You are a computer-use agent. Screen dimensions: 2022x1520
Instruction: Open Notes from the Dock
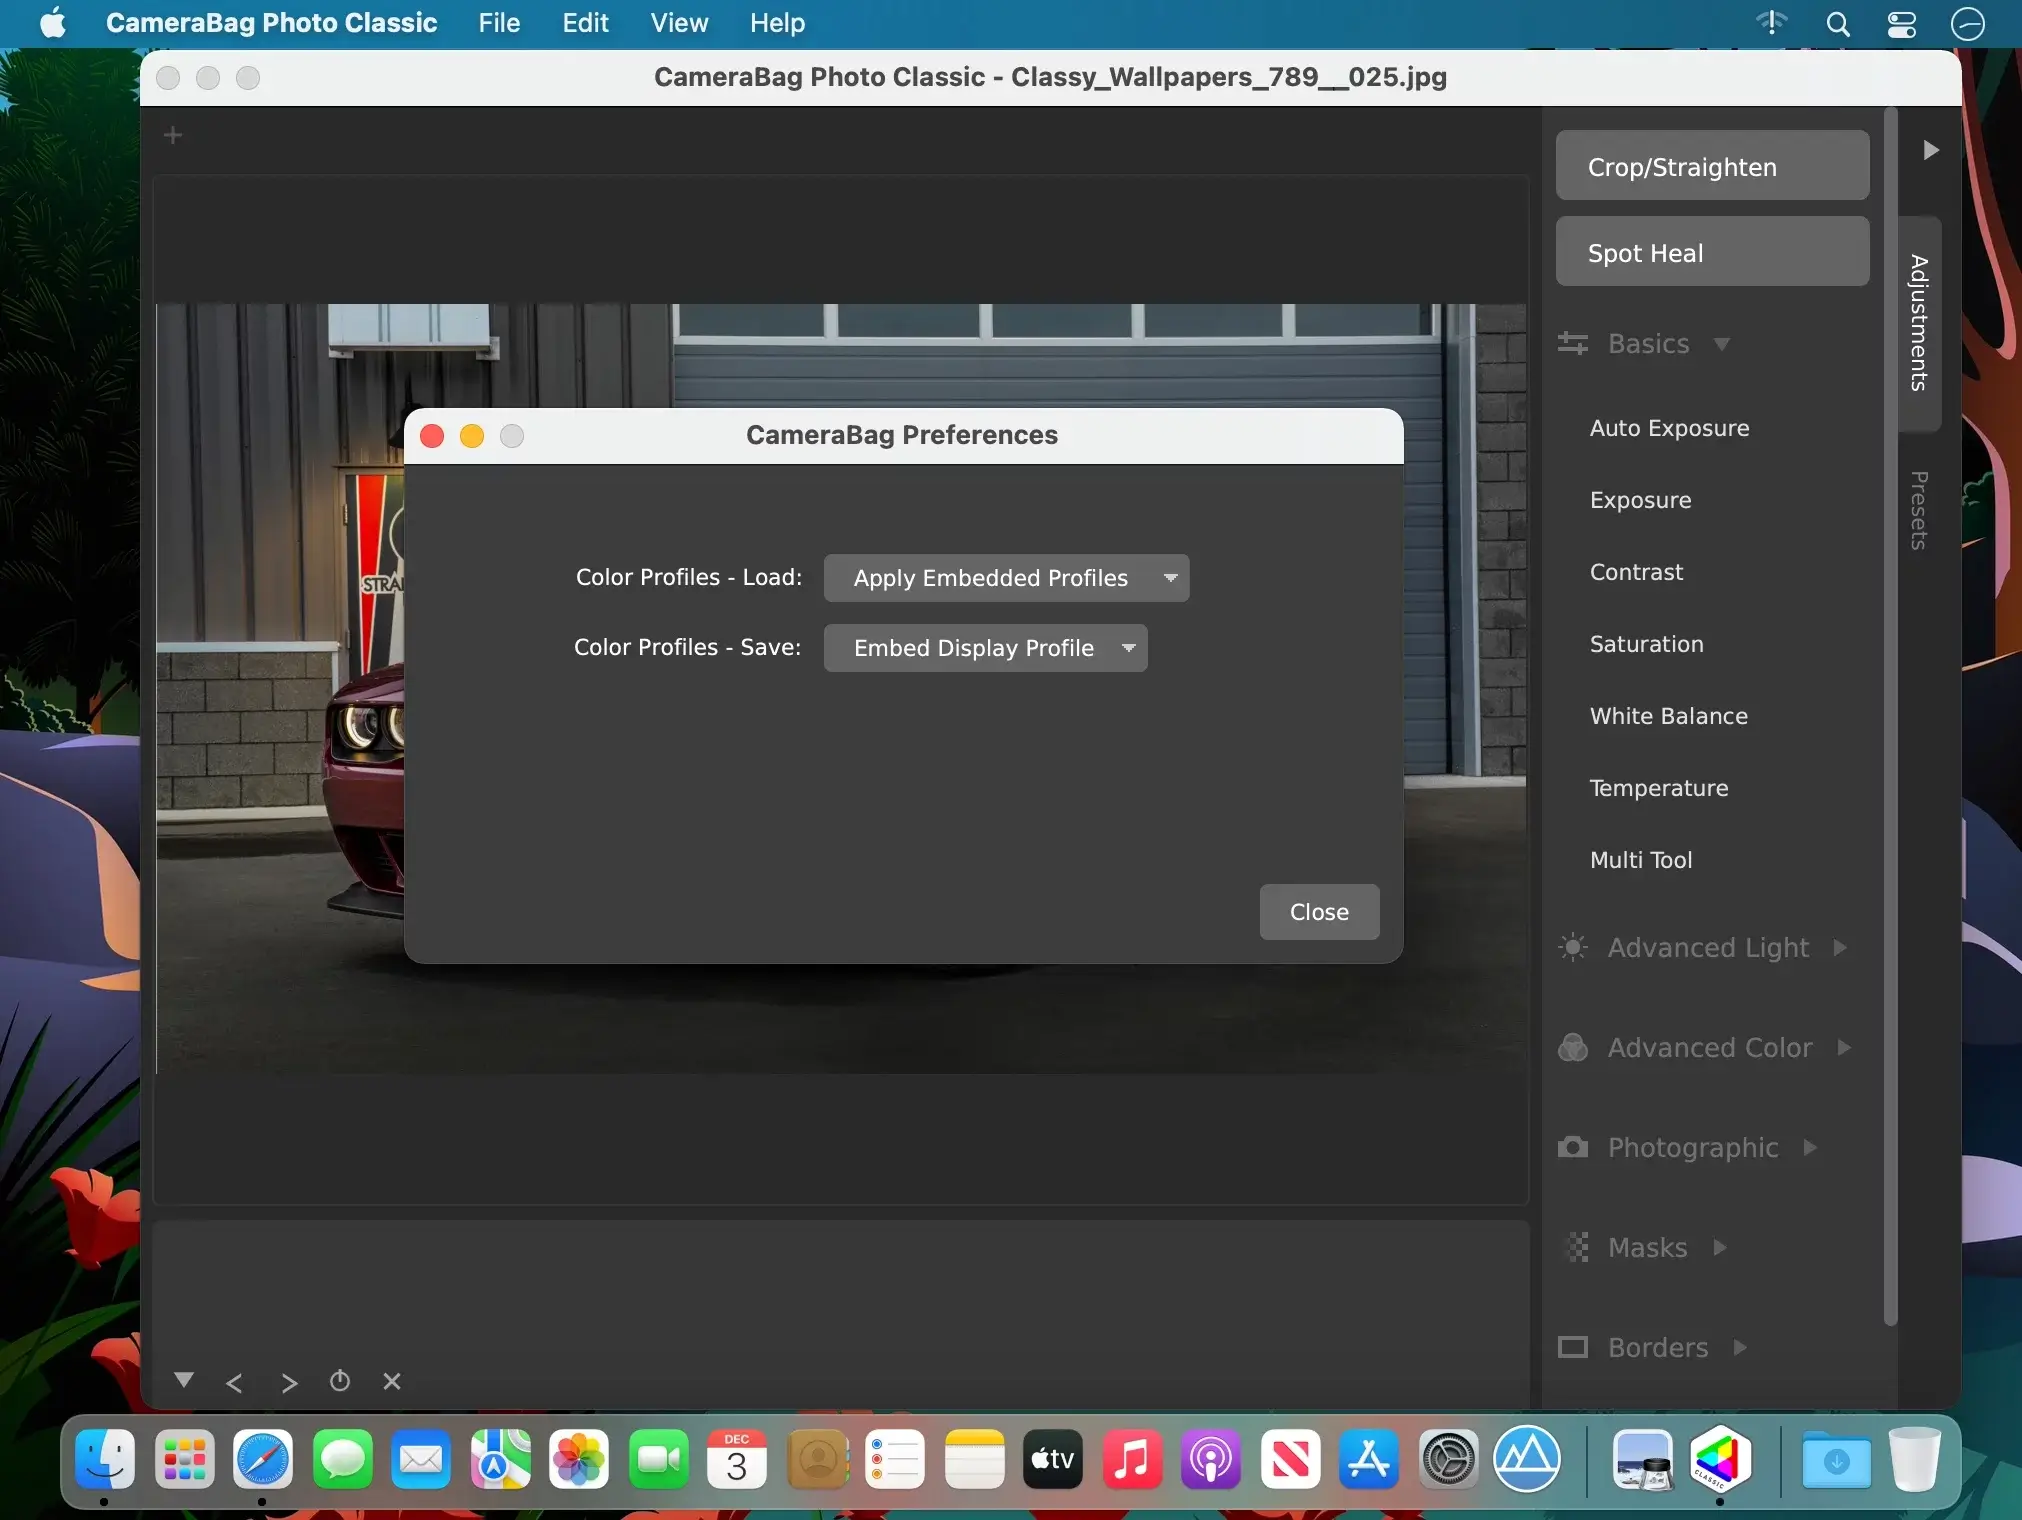coord(974,1460)
